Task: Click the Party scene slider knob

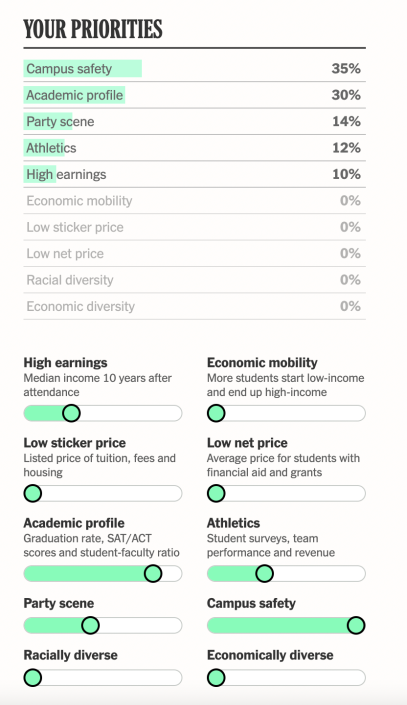Action: pyautogui.click(x=90, y=625)
